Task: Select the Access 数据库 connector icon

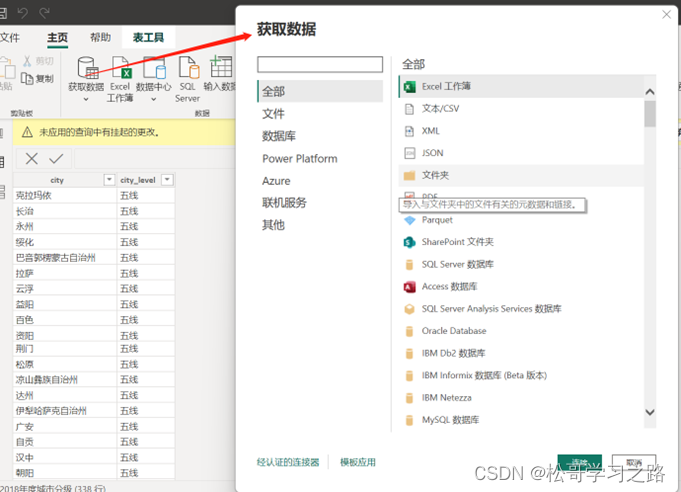Action: pyautogui.click(x=409, y=287)
